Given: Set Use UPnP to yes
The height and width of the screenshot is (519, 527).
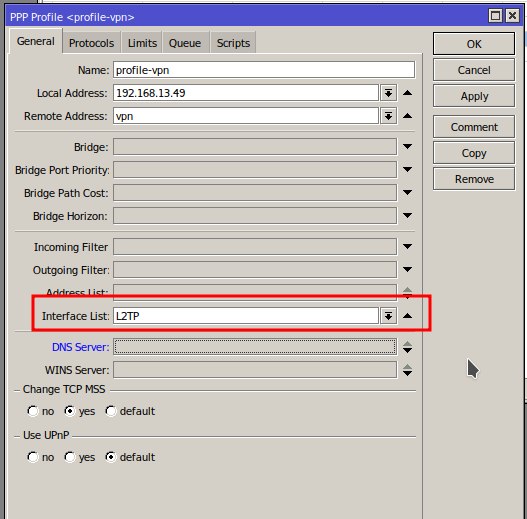Looking at the screenshot, I should click(x=70, y=457).
